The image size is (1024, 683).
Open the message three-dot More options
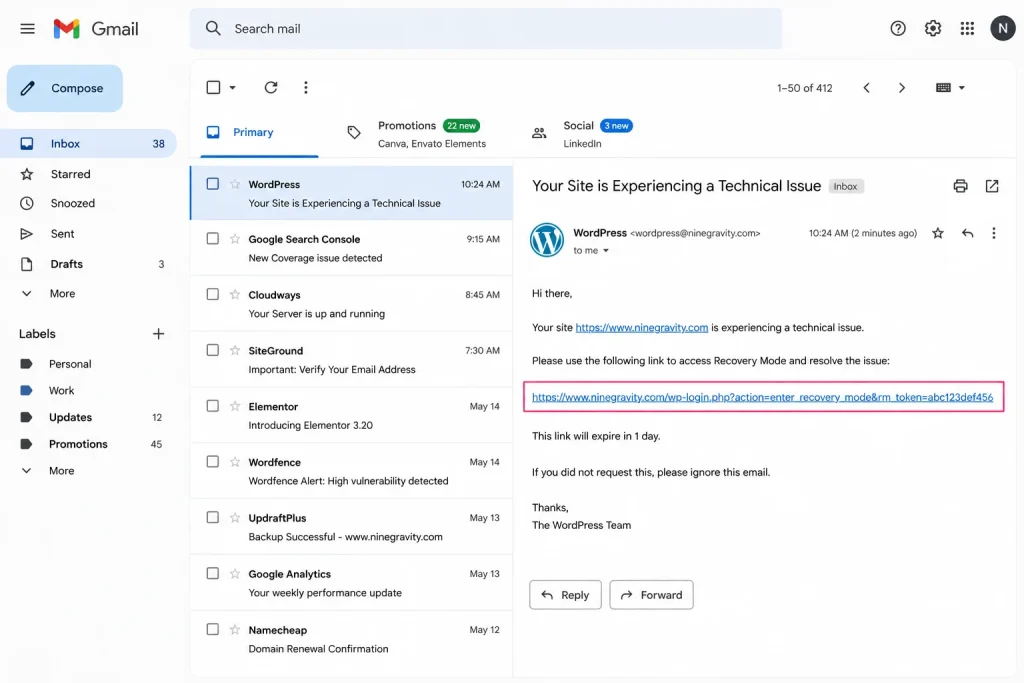(x=993, y=233)
